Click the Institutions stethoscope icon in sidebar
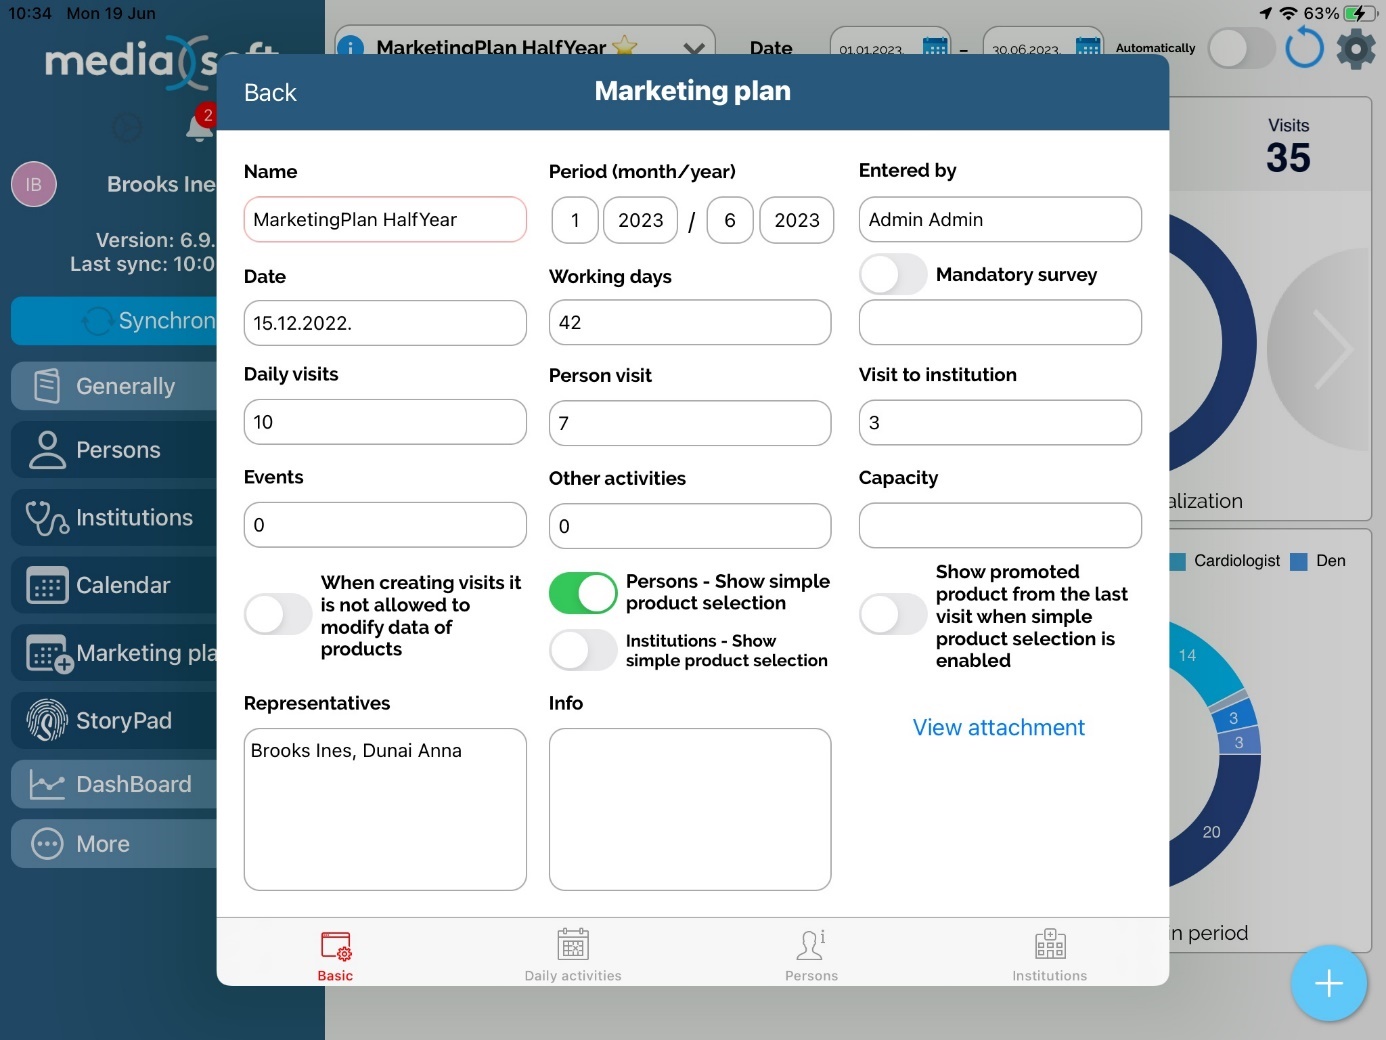The image size is (1386, 1040). click(x=46, y=518)
